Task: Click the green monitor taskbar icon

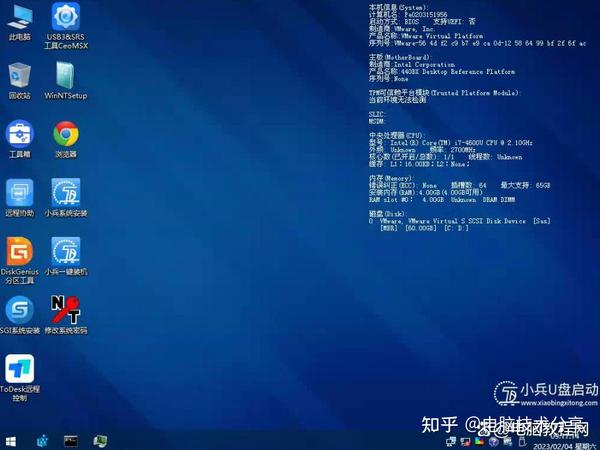Action: [x=100, y=441]
